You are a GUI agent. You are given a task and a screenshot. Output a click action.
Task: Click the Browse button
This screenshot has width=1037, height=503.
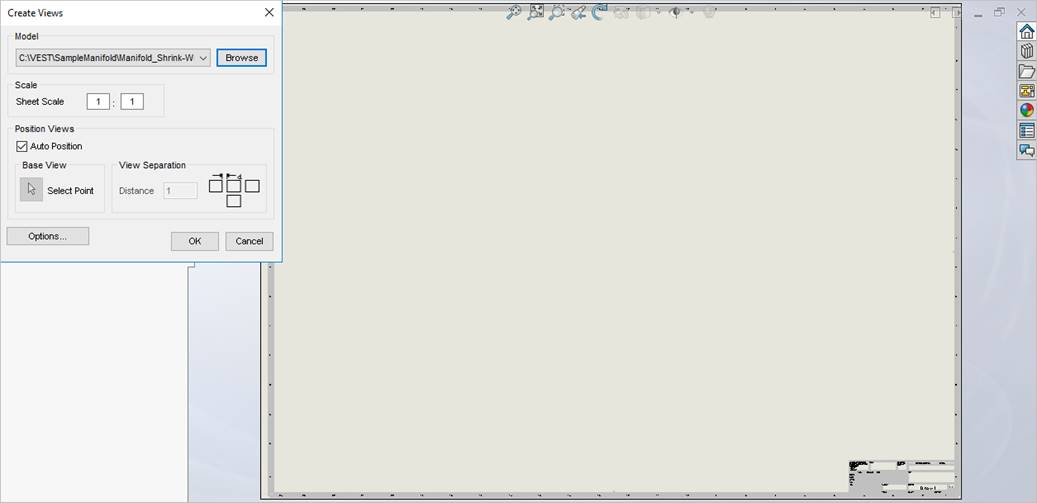241,58
